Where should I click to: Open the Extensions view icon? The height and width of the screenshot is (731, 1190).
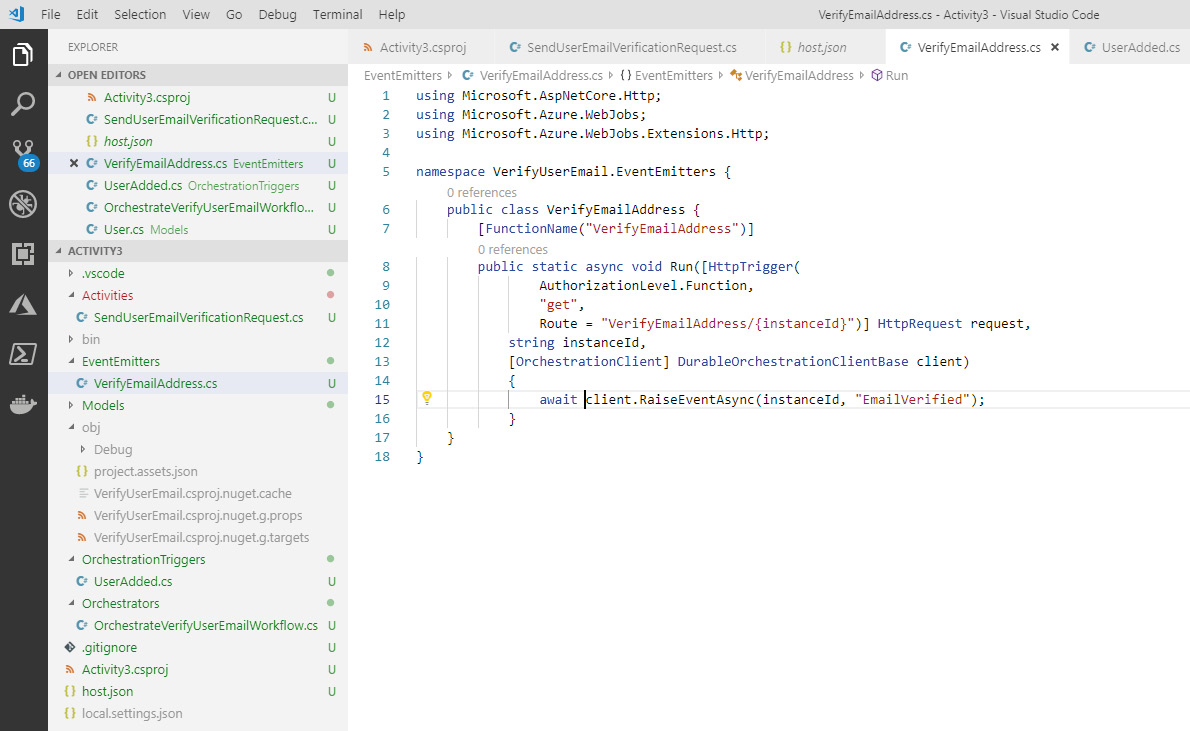[x=23, y=254]
